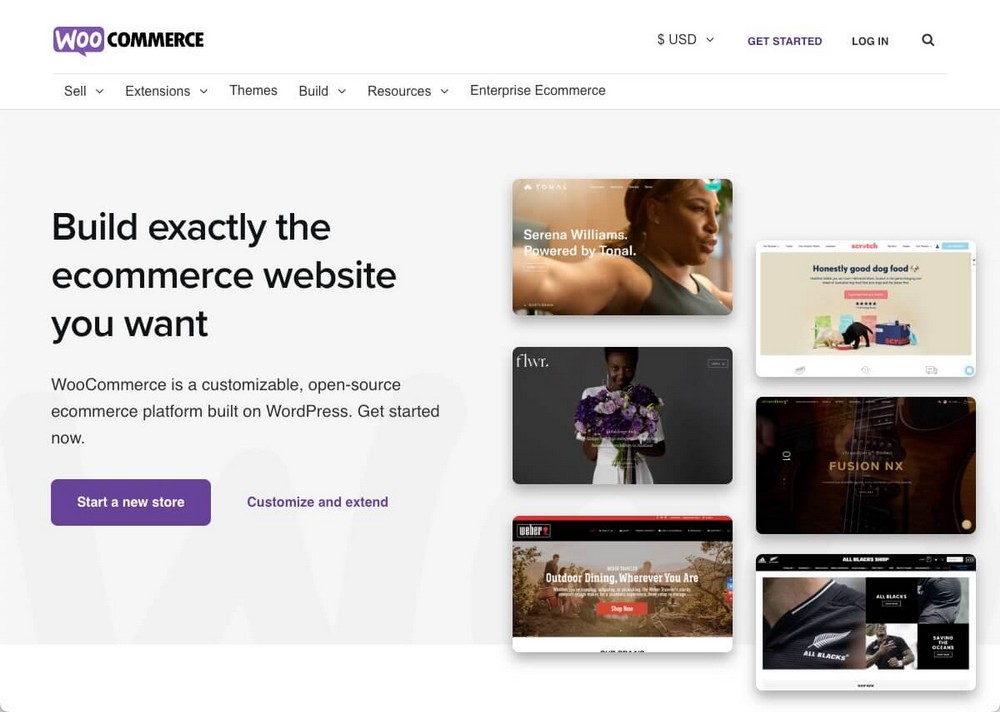Click the flwr florist website thumbnail
Image resolution: width=1000 pixels, height=712 pixels.
[622, 415]
